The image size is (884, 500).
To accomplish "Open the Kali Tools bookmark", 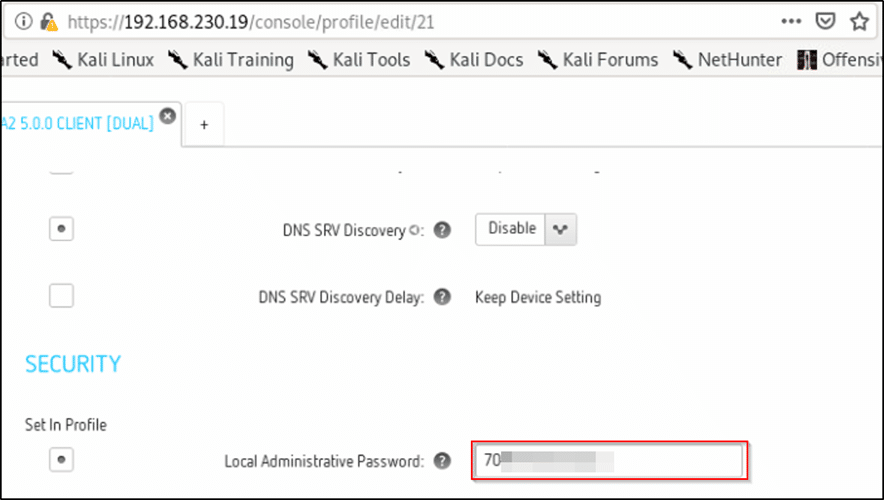I will [x=360, y=60].
